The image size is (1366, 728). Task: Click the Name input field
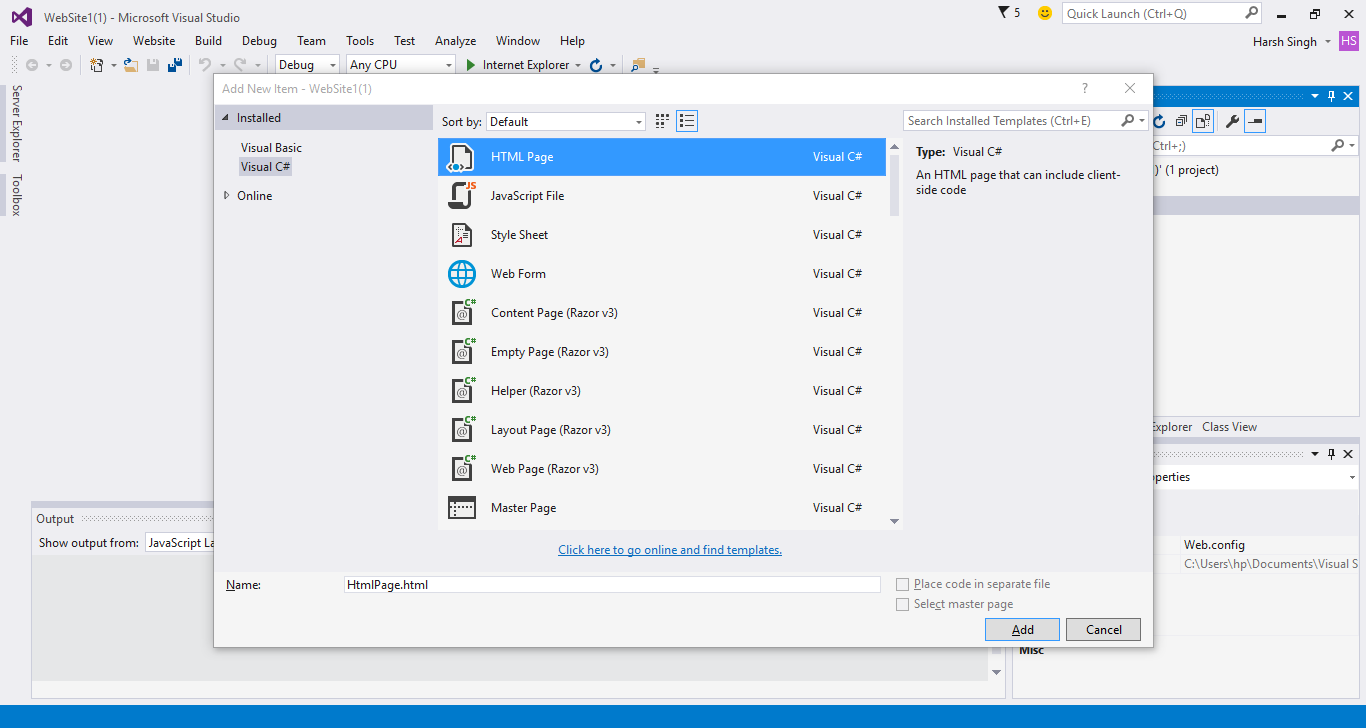pyautogui.click(x=612, y=585)
